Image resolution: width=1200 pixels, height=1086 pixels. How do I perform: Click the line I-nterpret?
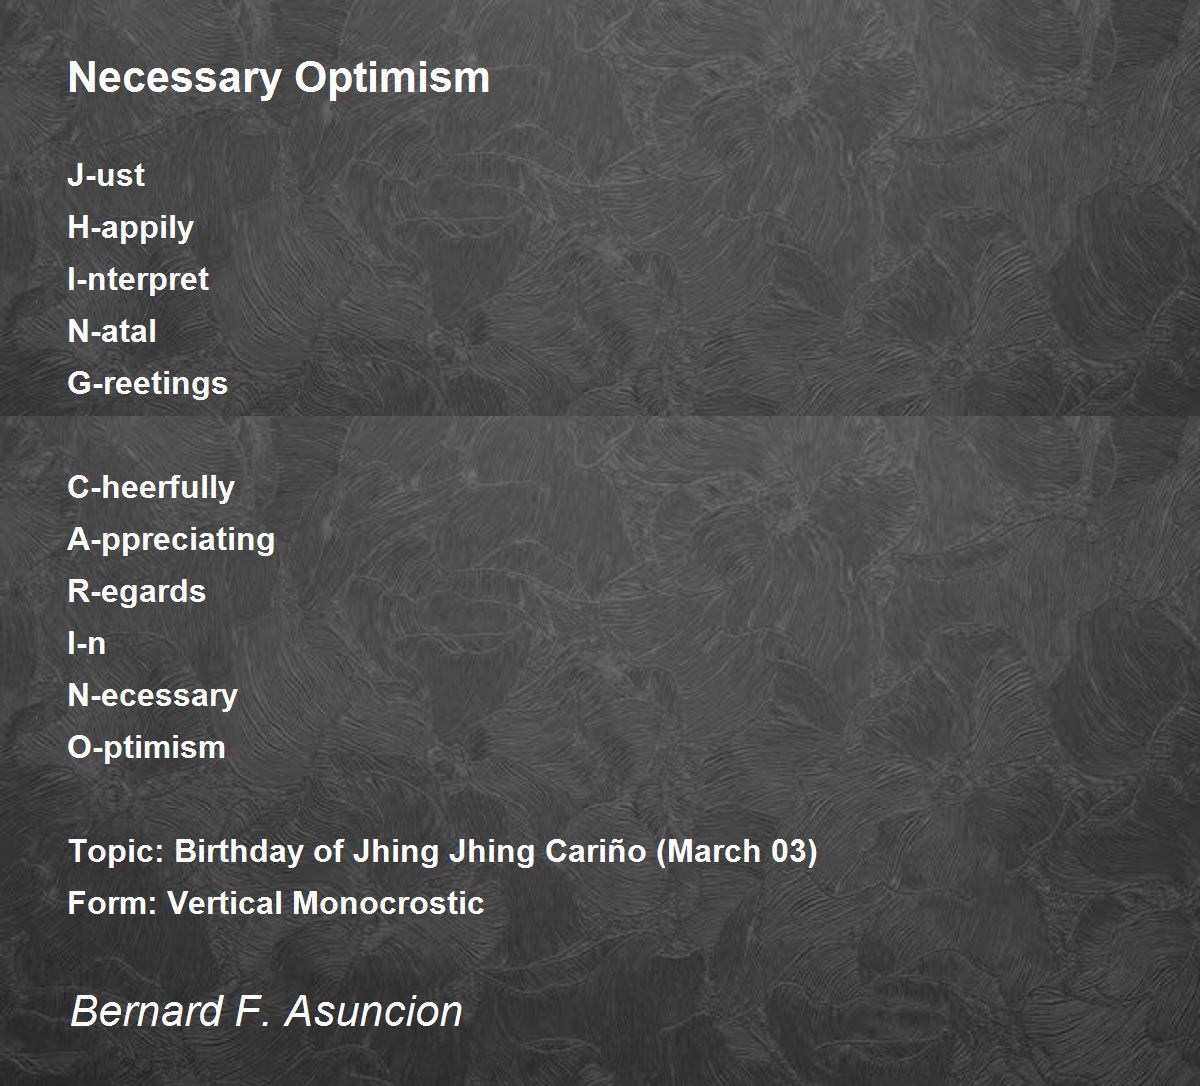pyautogui.click(x=138, y=280)
